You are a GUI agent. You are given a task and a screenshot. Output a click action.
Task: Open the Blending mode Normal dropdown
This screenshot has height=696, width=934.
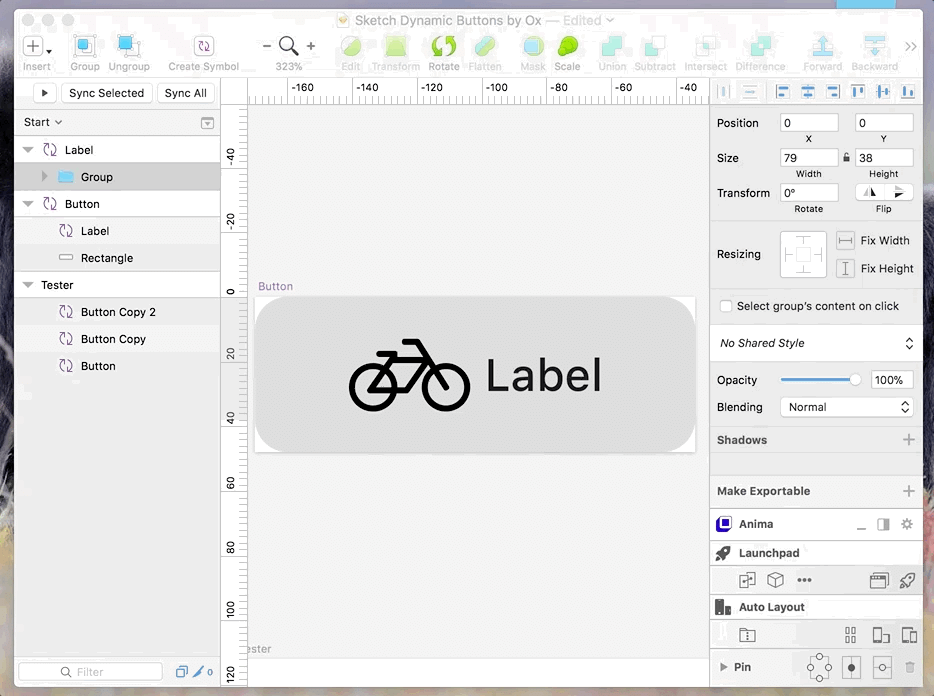tap(846, 407)
